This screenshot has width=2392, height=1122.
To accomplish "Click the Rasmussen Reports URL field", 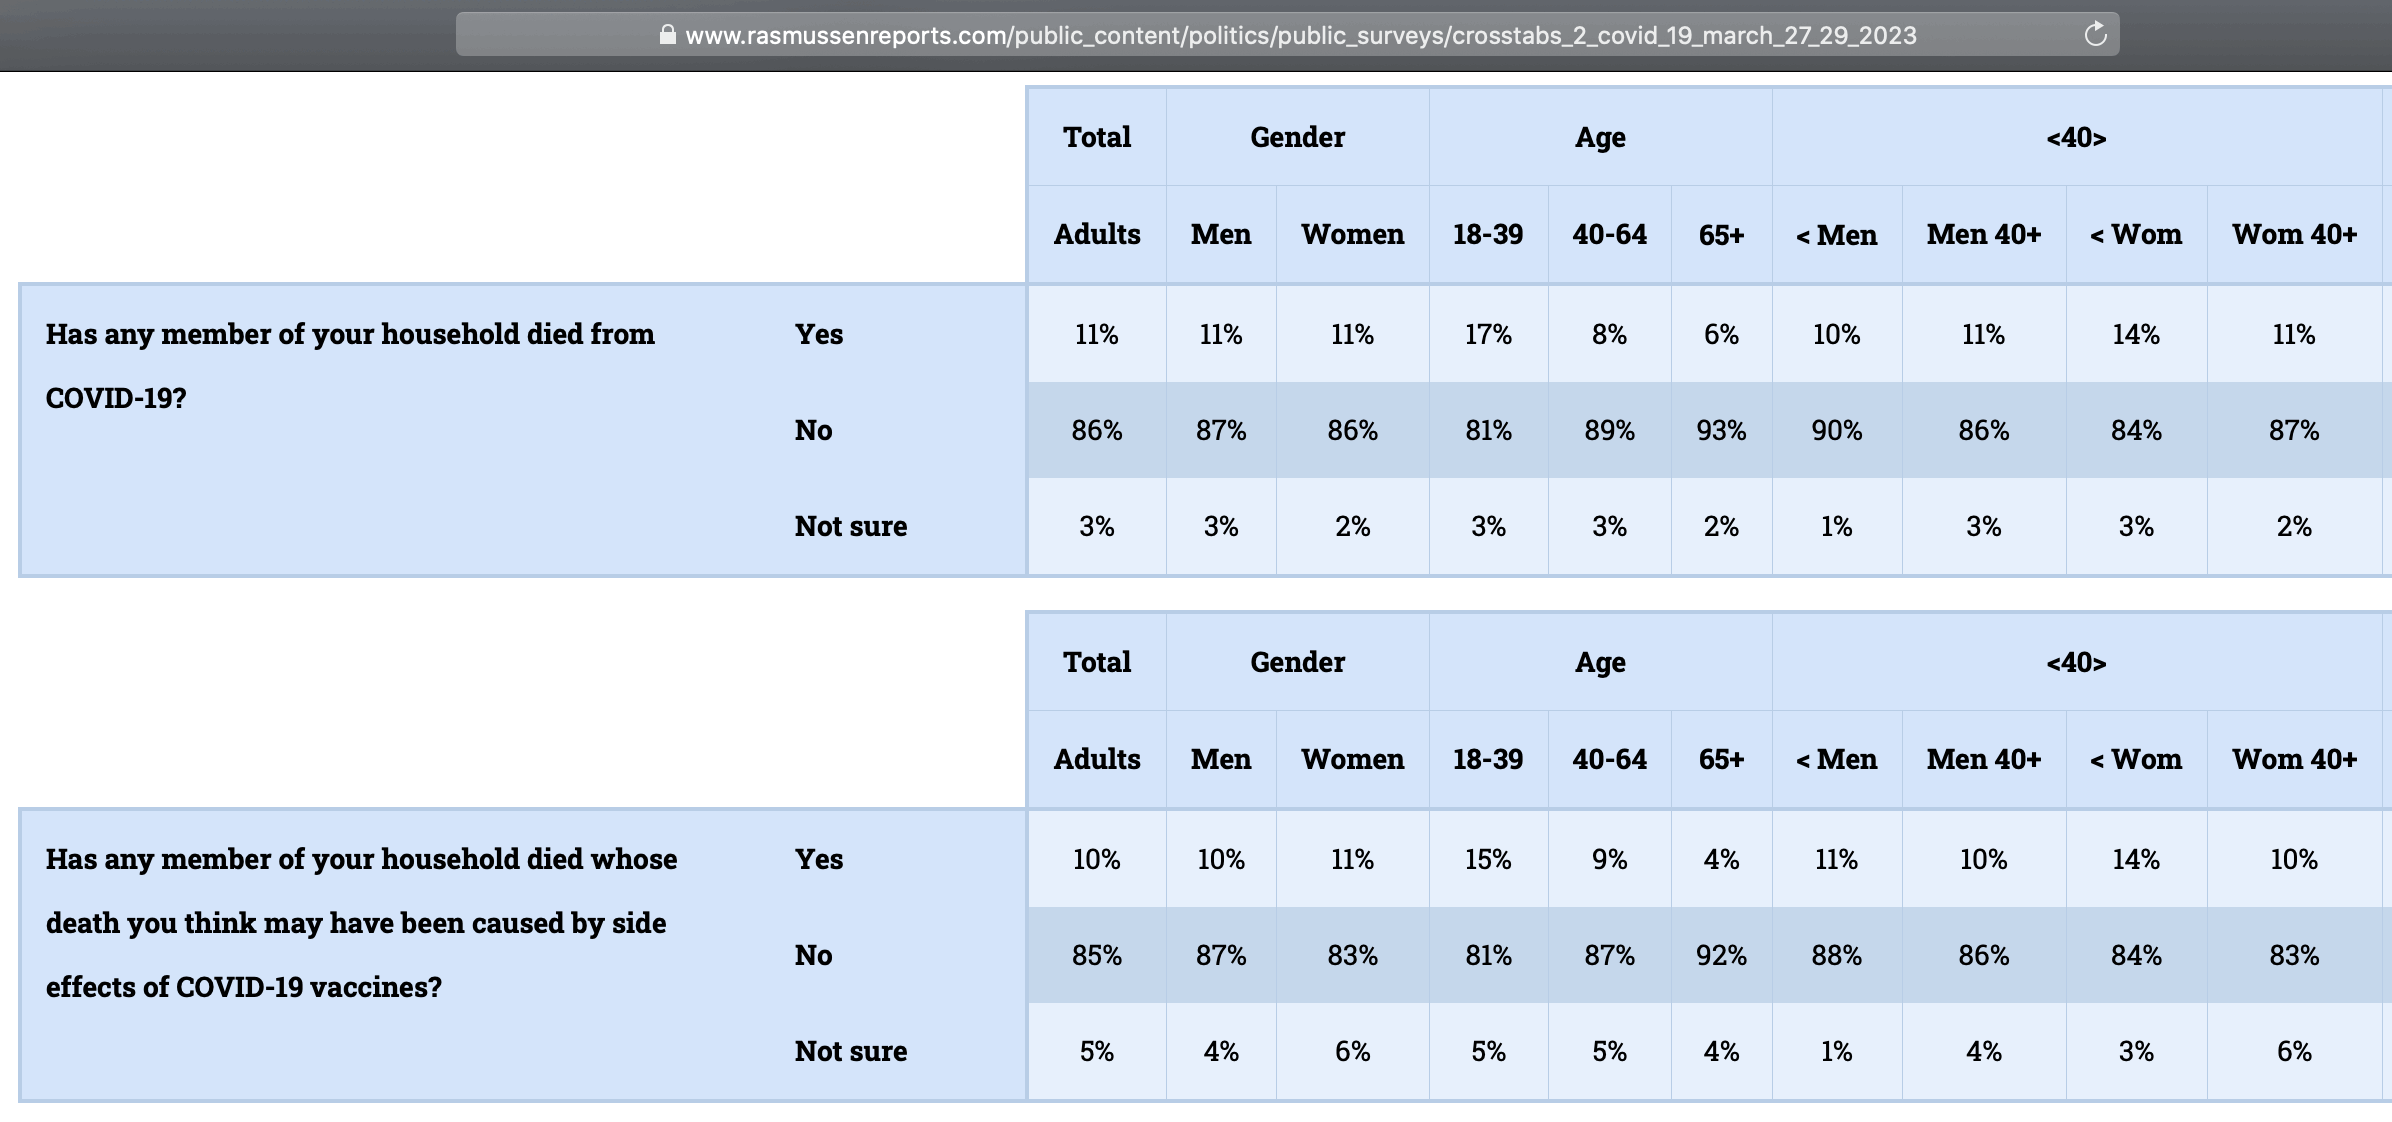I will tap(1300, 36).
